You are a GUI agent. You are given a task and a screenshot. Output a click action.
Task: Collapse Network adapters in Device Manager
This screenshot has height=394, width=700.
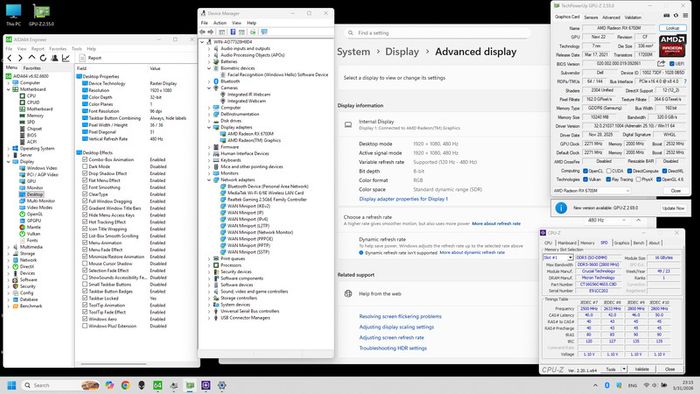(209, 180)
